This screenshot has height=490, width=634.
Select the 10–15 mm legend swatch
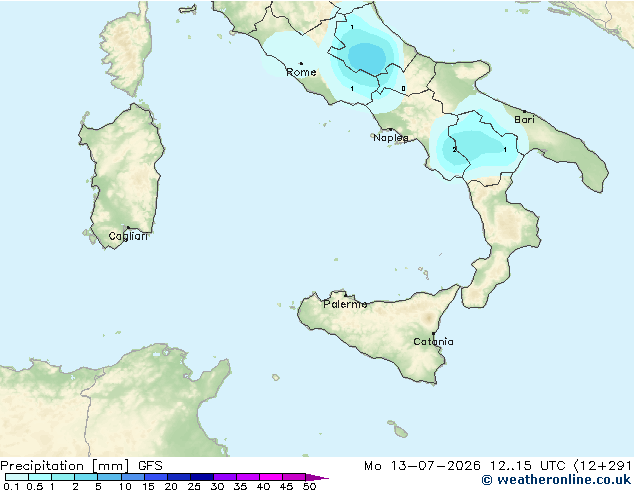[x=133, y=477]
